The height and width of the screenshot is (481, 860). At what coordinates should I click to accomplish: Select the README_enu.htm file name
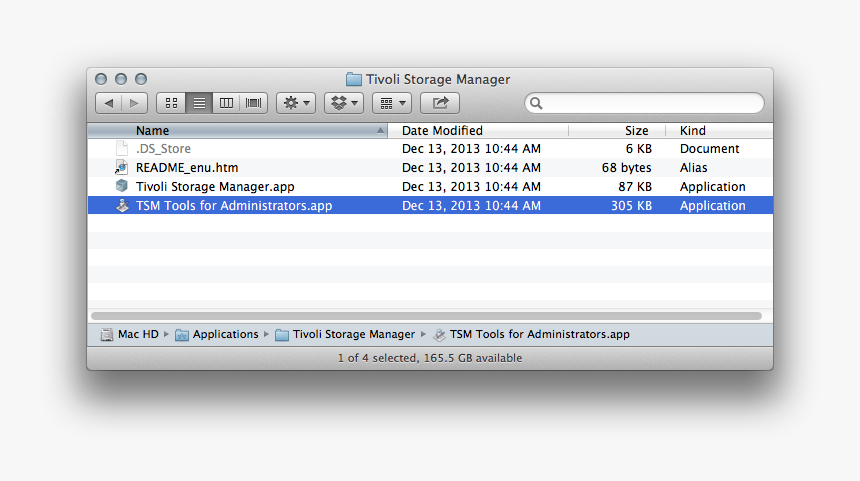click(187, 168)
